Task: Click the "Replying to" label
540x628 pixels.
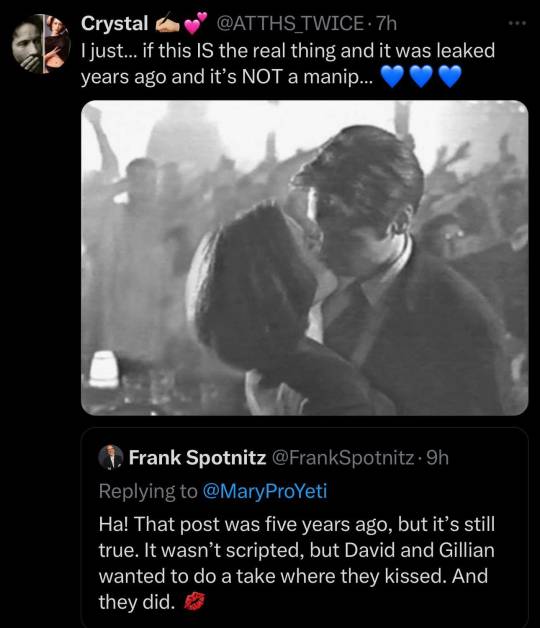Action: (x=148, y=491)
